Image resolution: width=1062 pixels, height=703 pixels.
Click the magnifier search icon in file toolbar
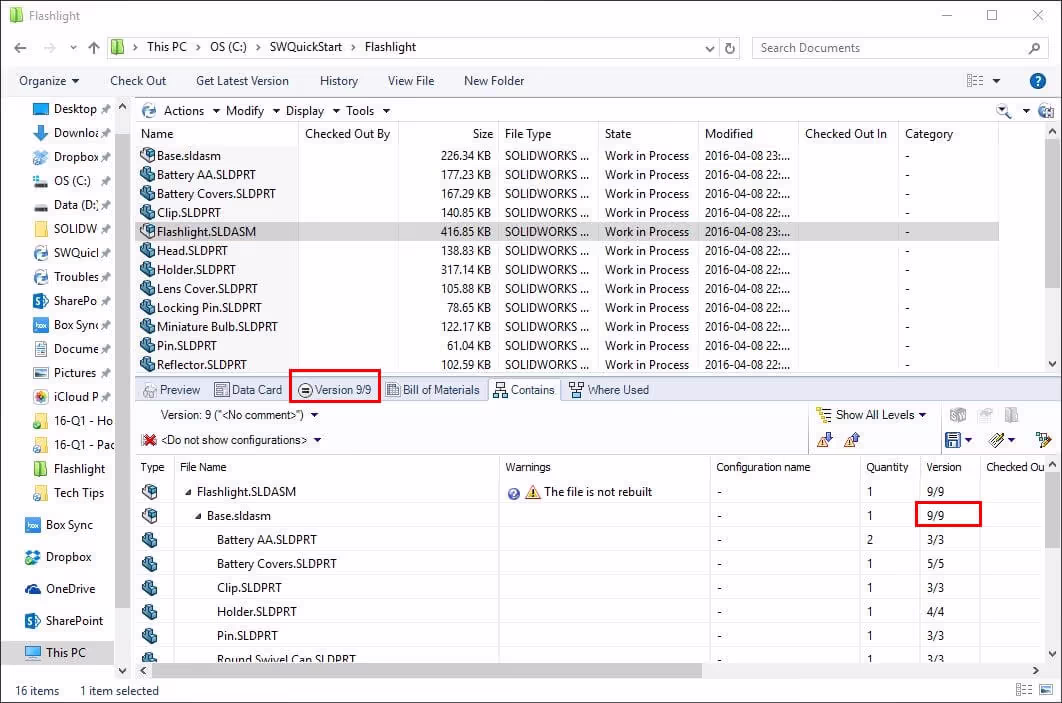click(x=1004, y=111)
